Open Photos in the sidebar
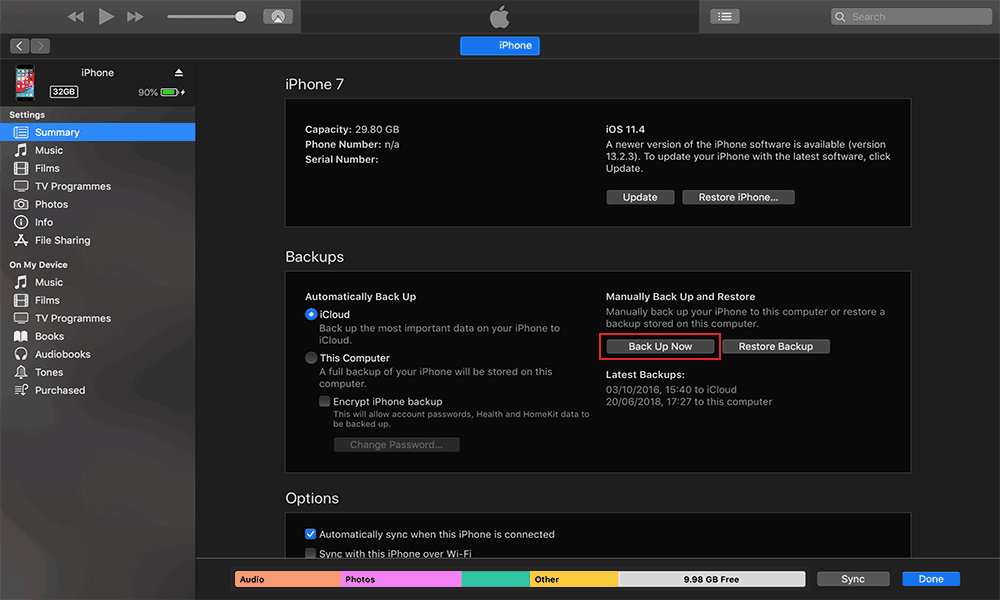The height and width of the screenshot is (600, 1000). [x=98, y=204]
